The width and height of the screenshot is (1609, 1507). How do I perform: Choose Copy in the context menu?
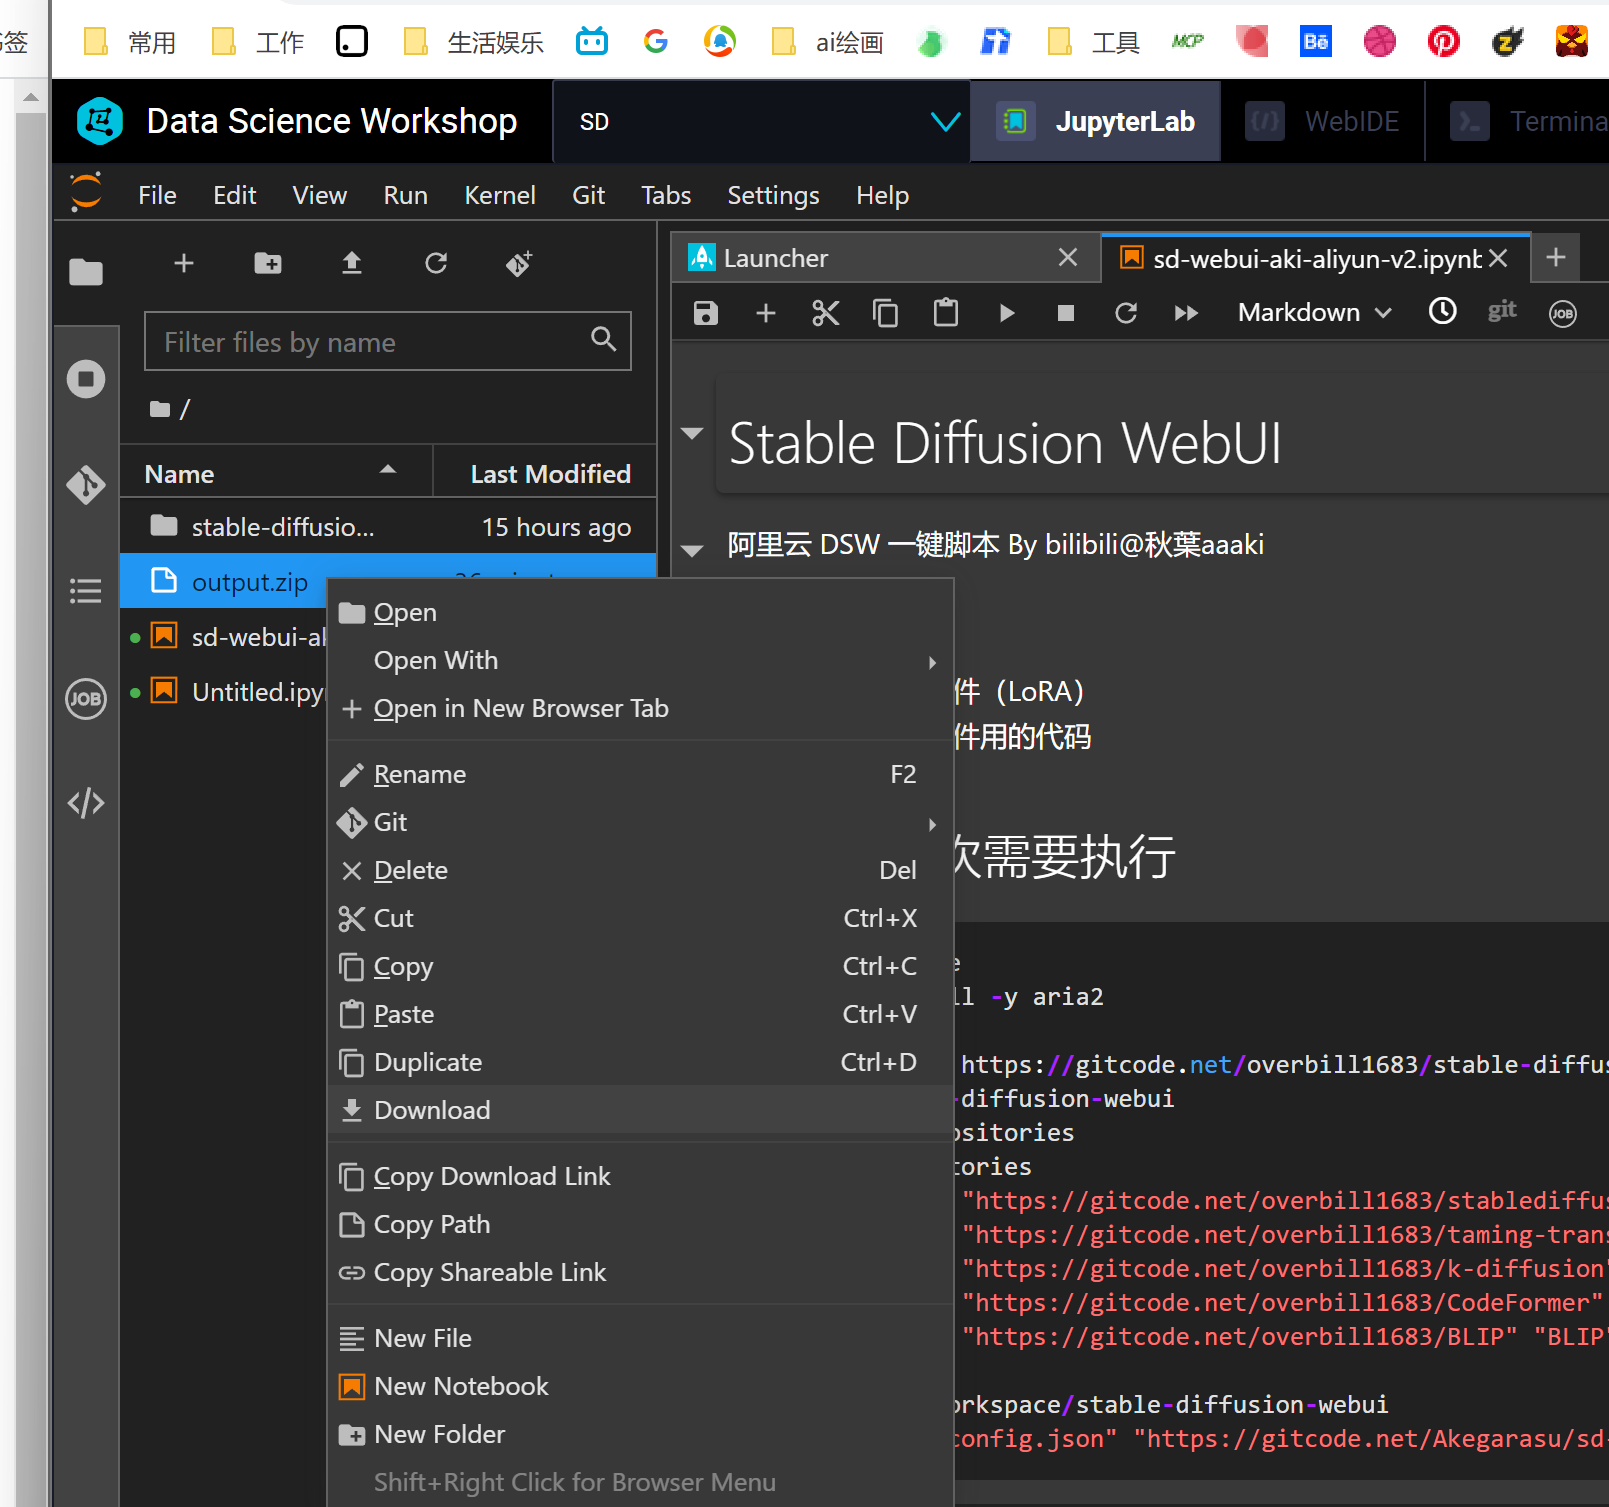click(640, 967)
